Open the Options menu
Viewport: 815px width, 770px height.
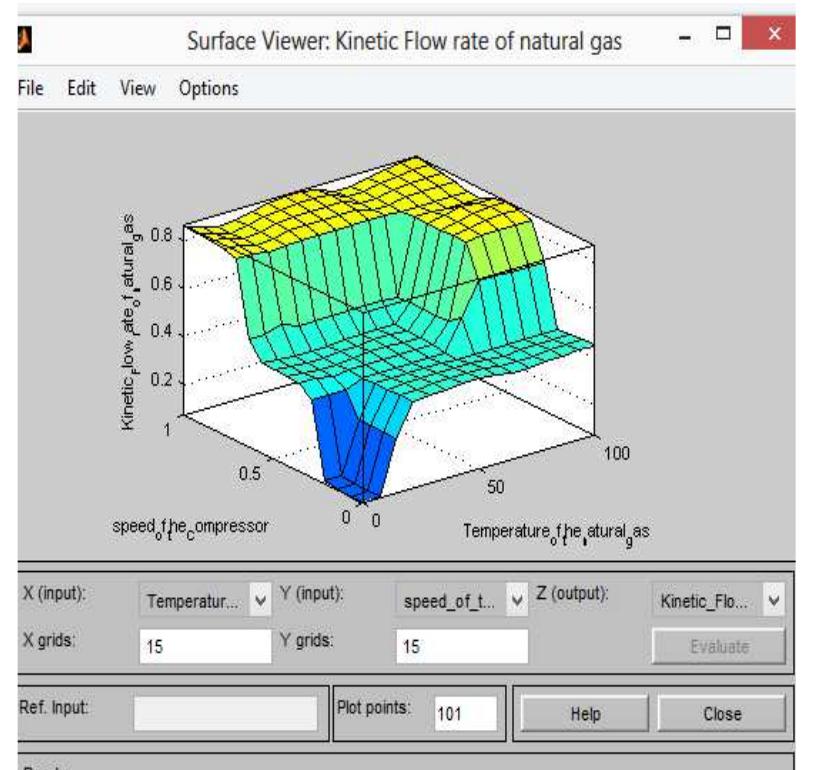click(208, 88)
